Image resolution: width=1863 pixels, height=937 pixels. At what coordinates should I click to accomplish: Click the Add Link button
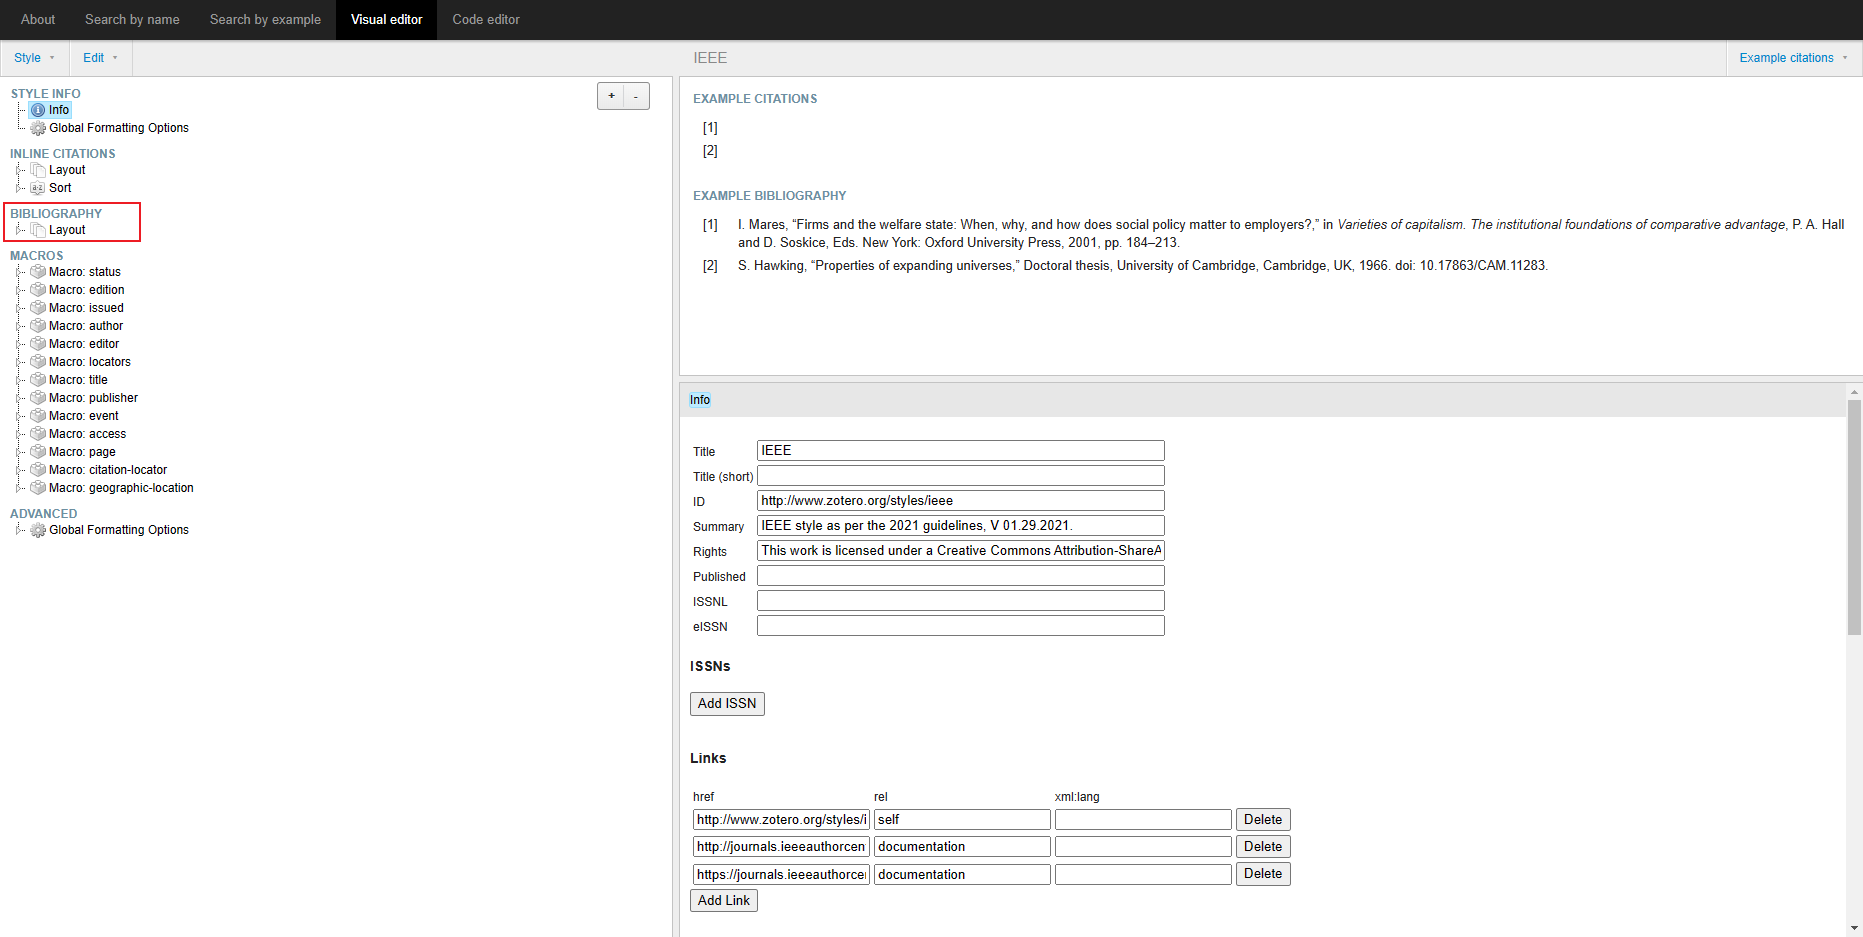tap(724, 901)
